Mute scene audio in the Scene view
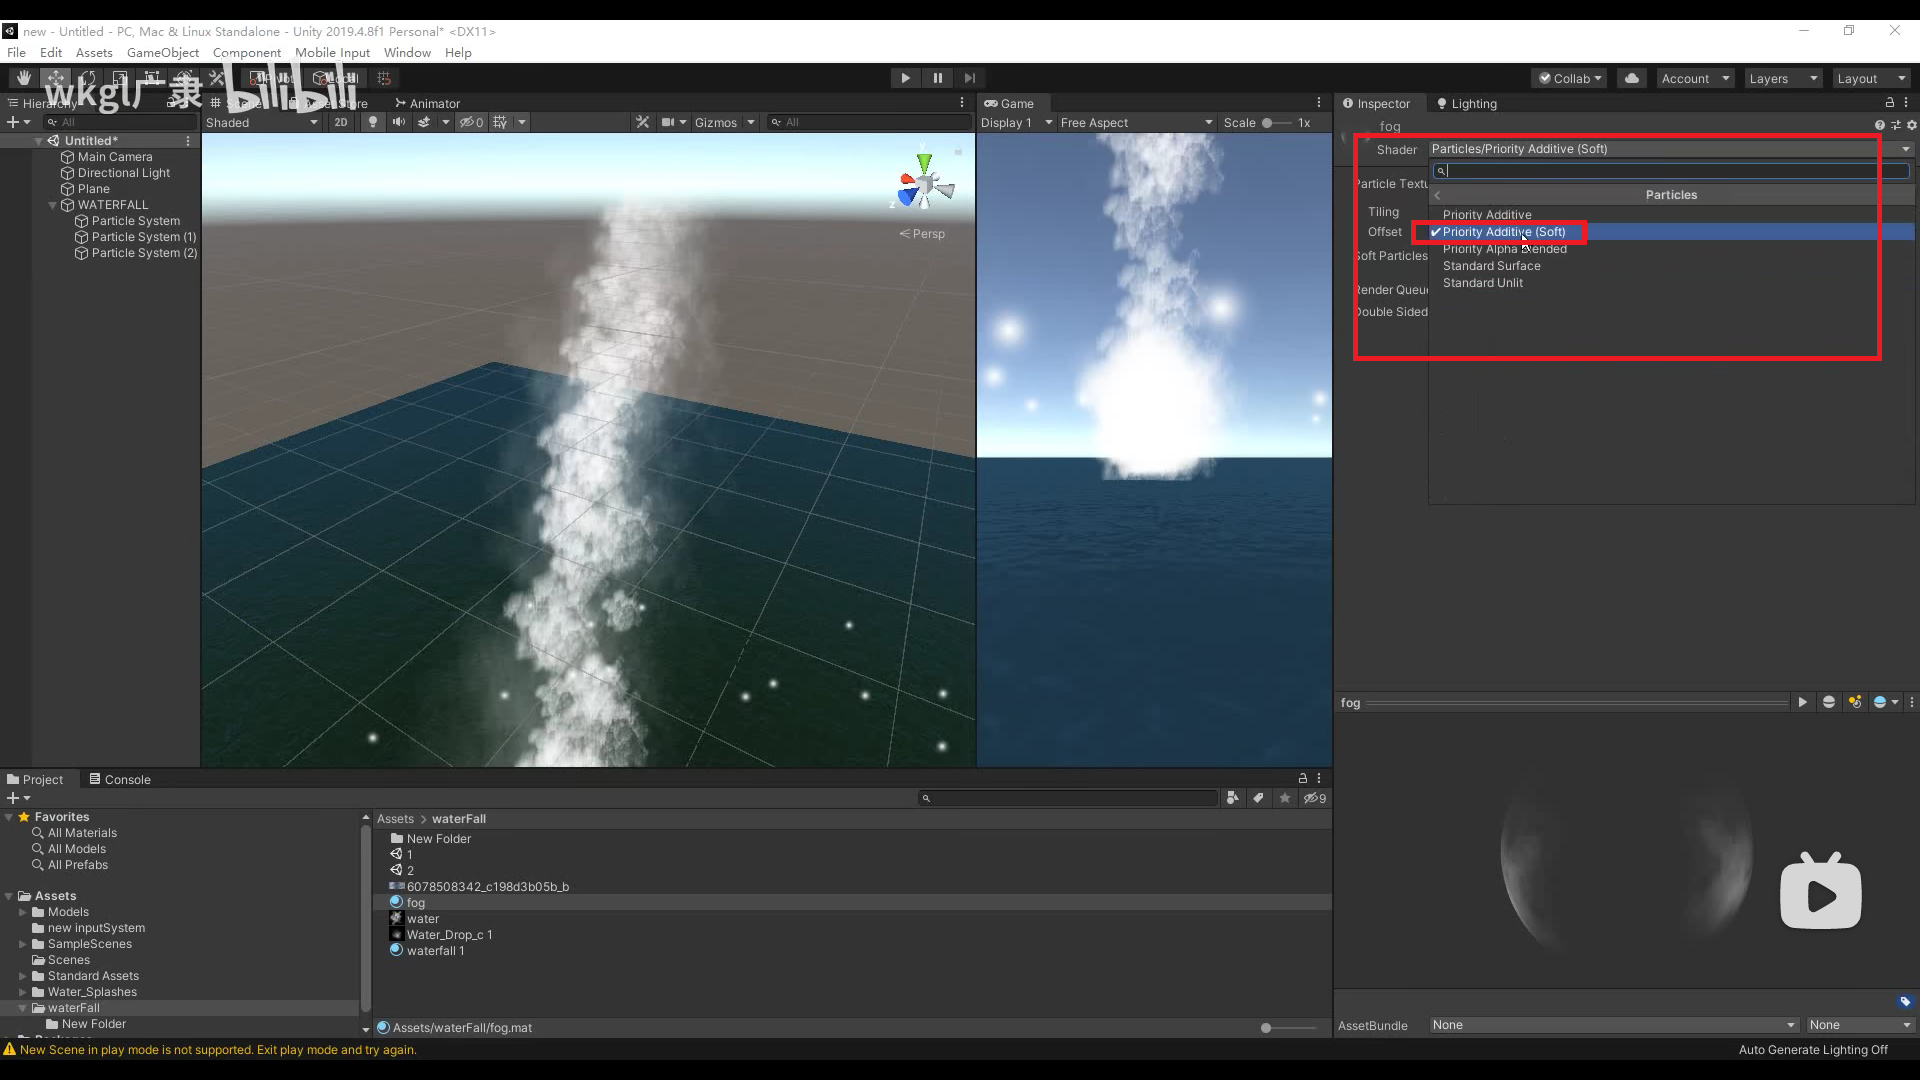Screen dimensions: 1920x1080 [400, 122]
